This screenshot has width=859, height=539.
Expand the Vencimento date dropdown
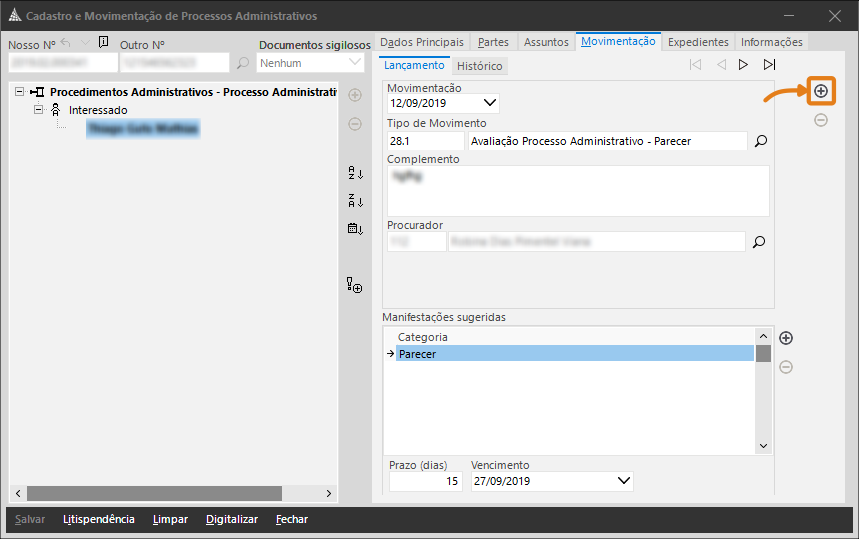click(x=624, y=481)
